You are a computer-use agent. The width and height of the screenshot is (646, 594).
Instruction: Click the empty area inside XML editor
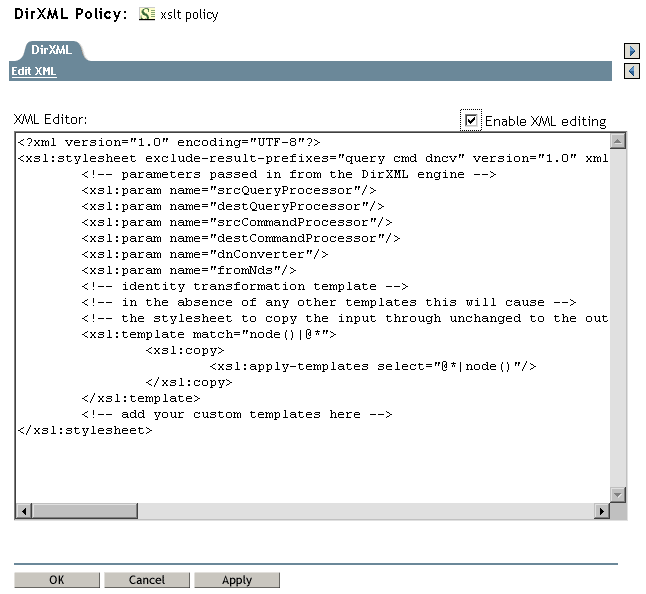click(313, 470)
